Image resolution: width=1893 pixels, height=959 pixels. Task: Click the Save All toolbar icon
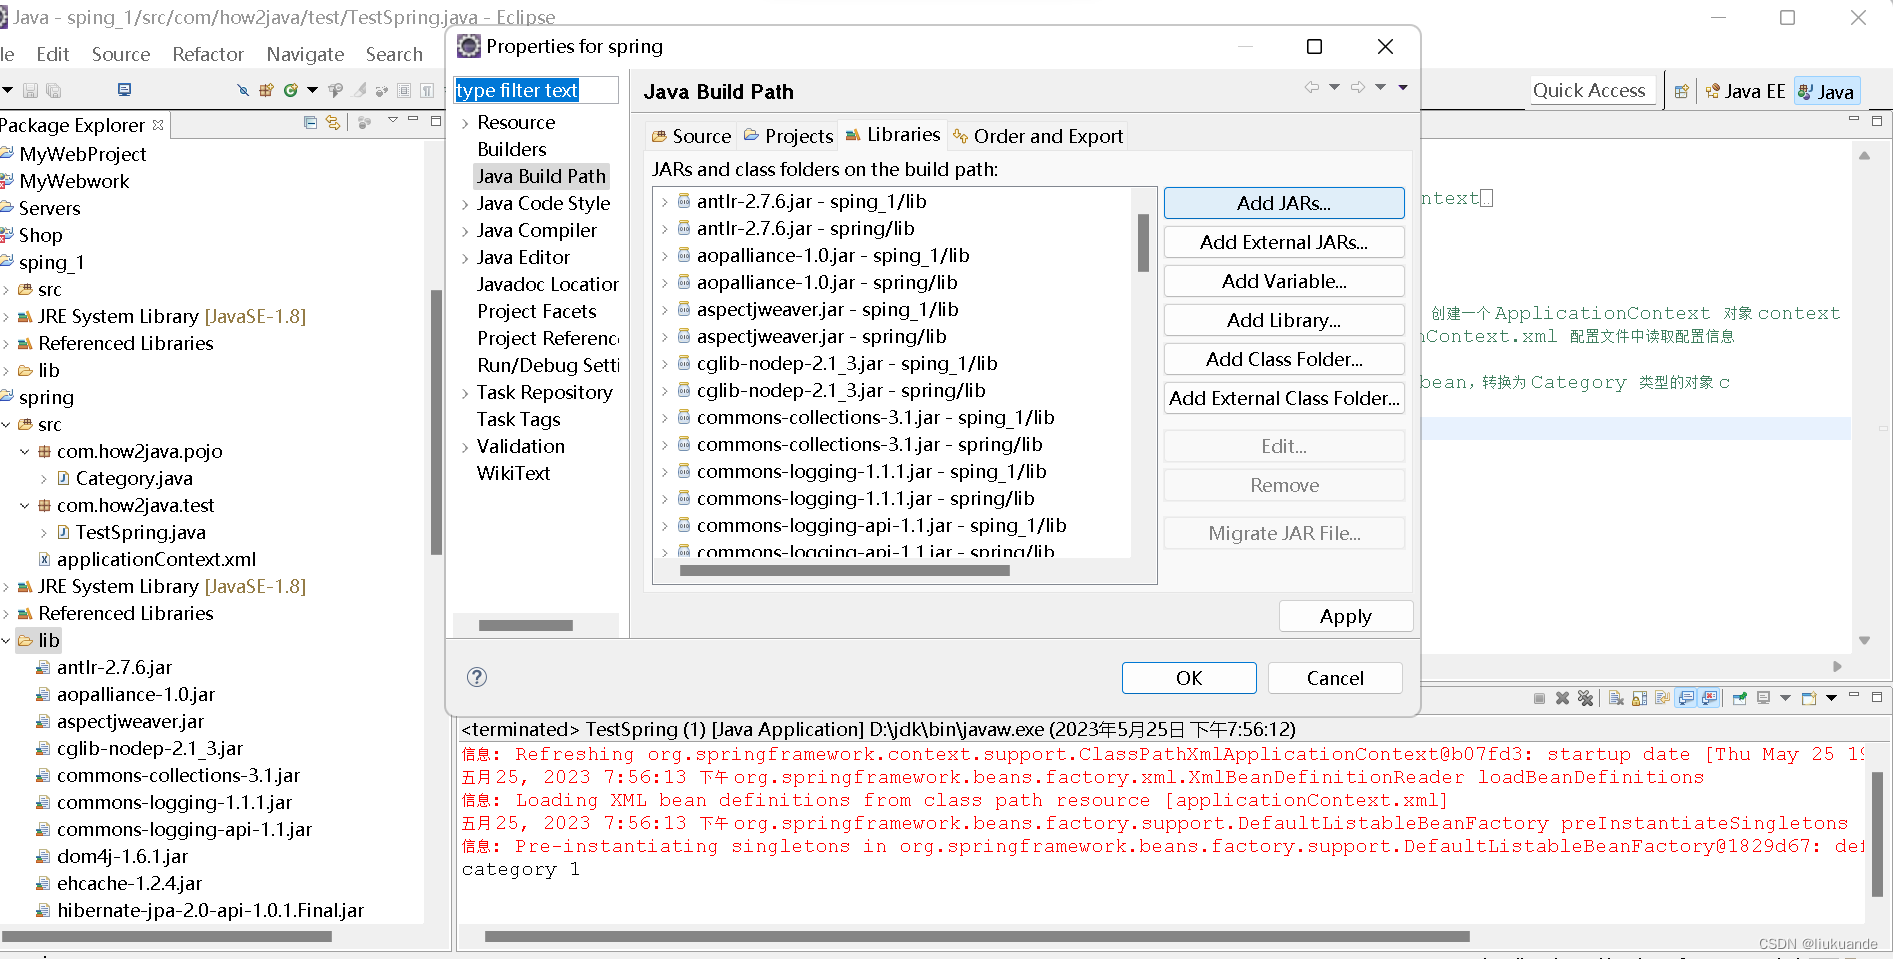tap(53, 90)
